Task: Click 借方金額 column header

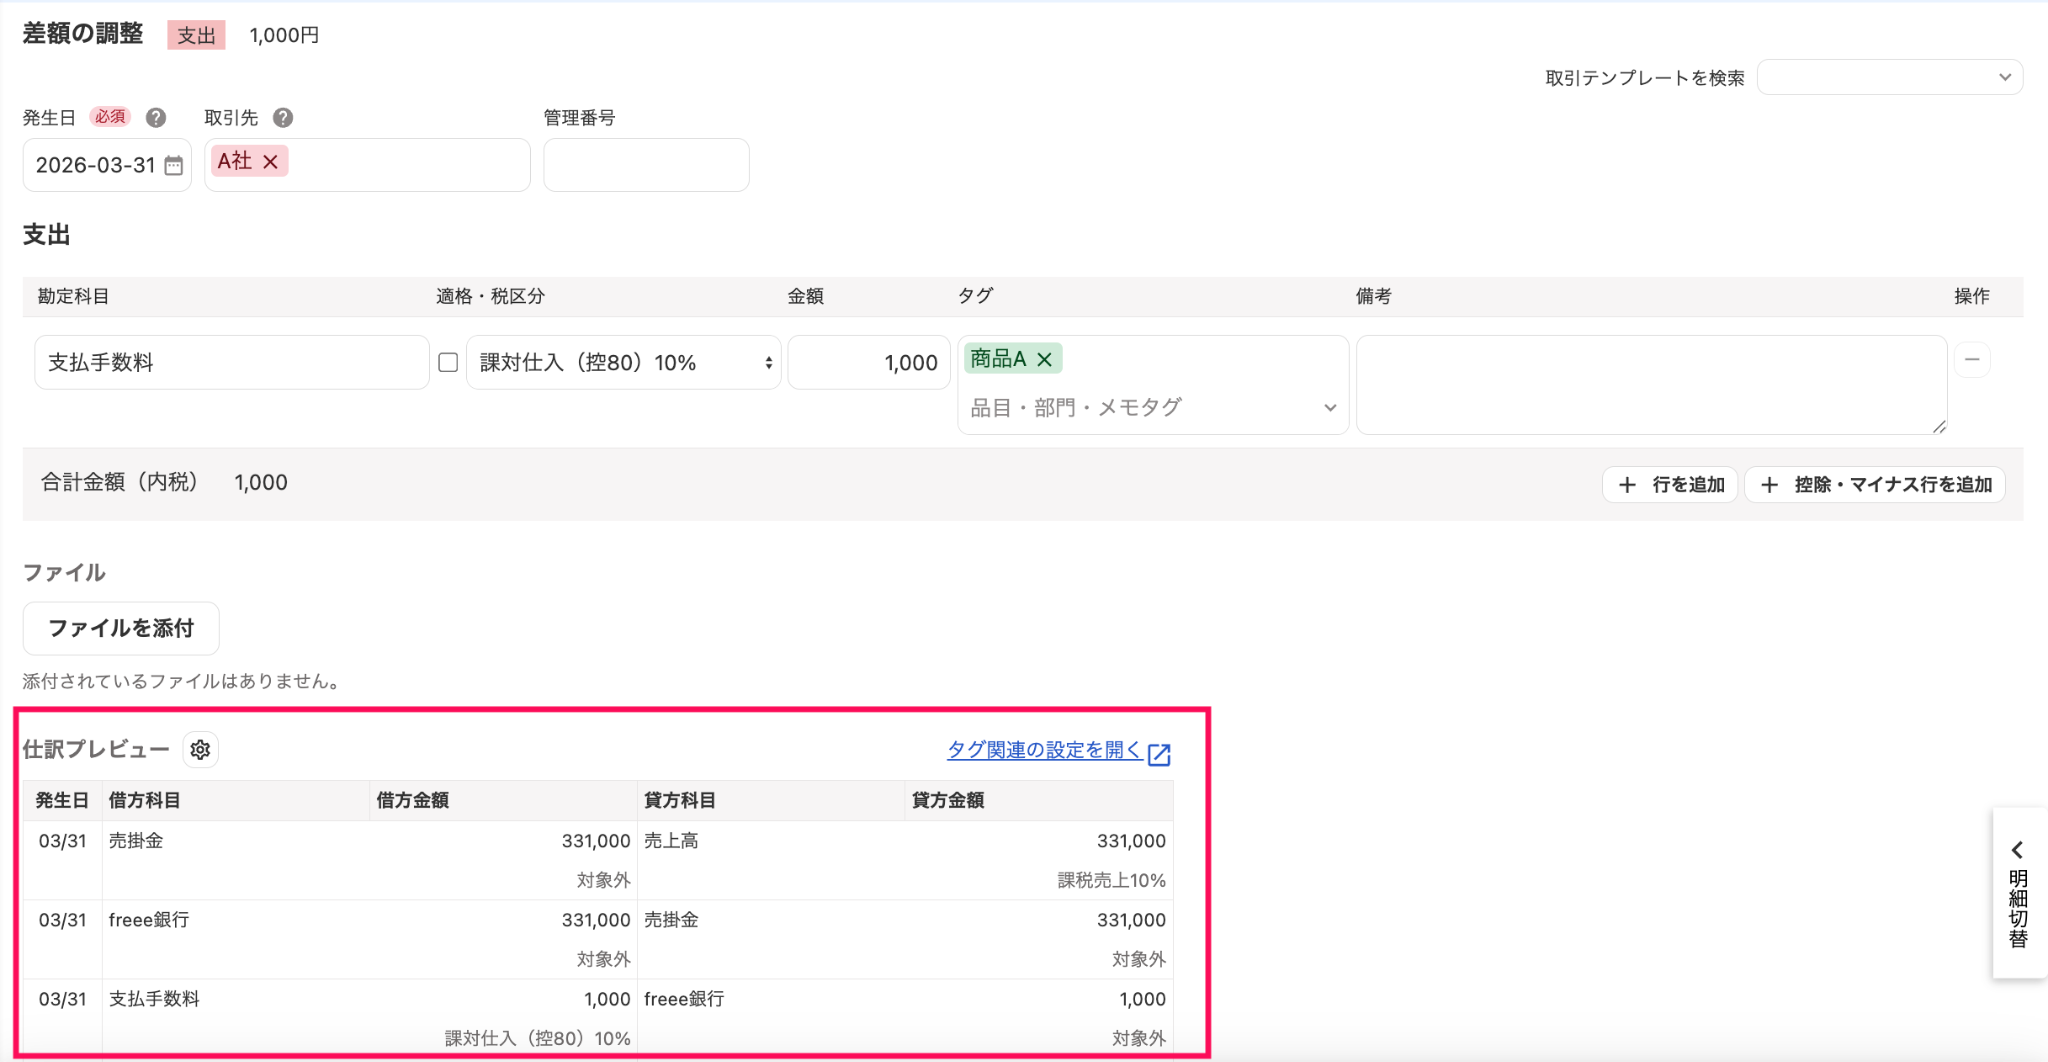Action: (412, 800)
